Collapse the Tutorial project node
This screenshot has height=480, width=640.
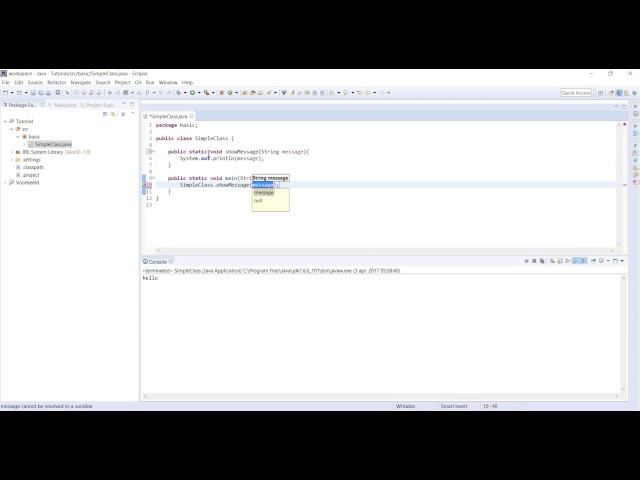[x=5, y=121]
